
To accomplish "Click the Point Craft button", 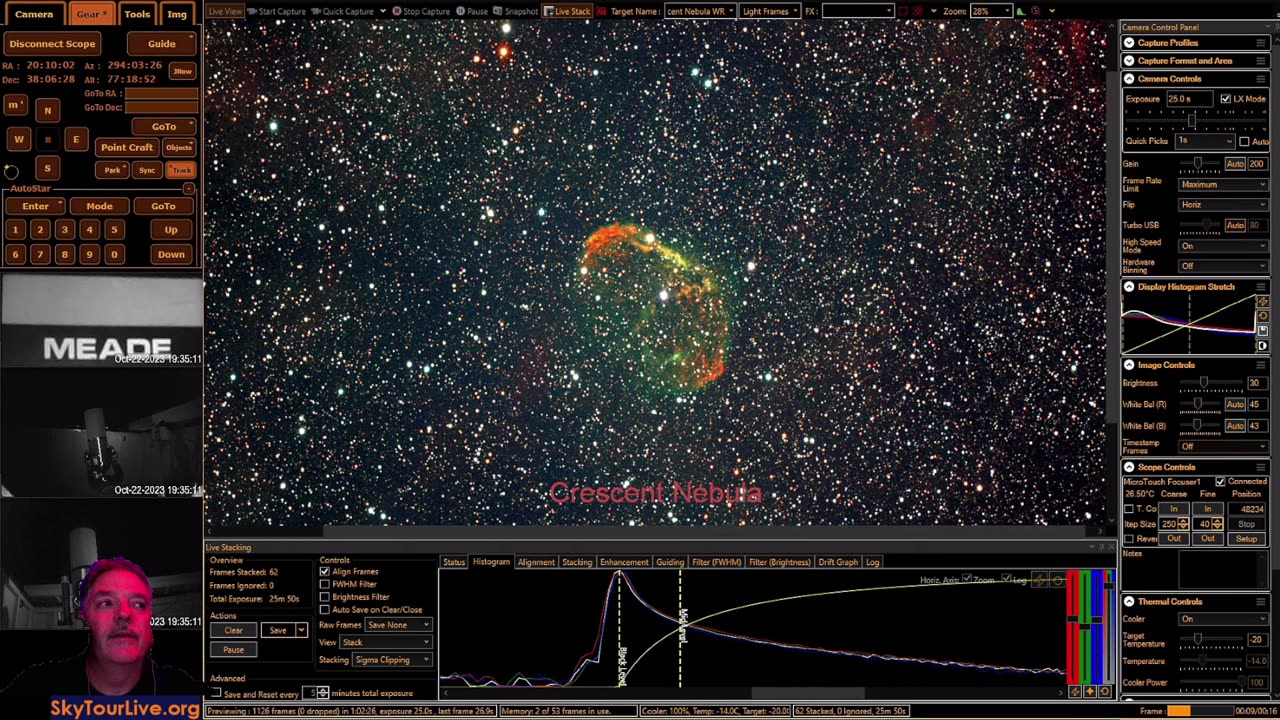I will [x=127, y=147].
